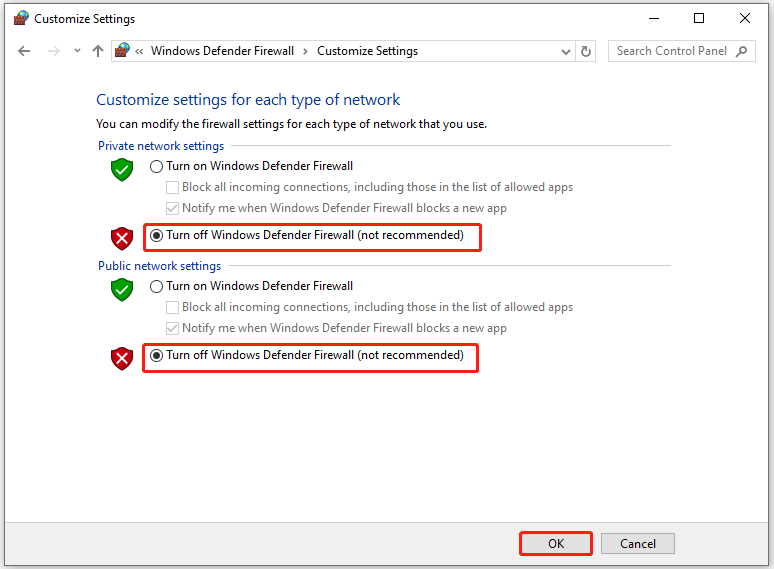Click the Forward navigation arrow
Viewport: 774px width, 569px height.
53,51
